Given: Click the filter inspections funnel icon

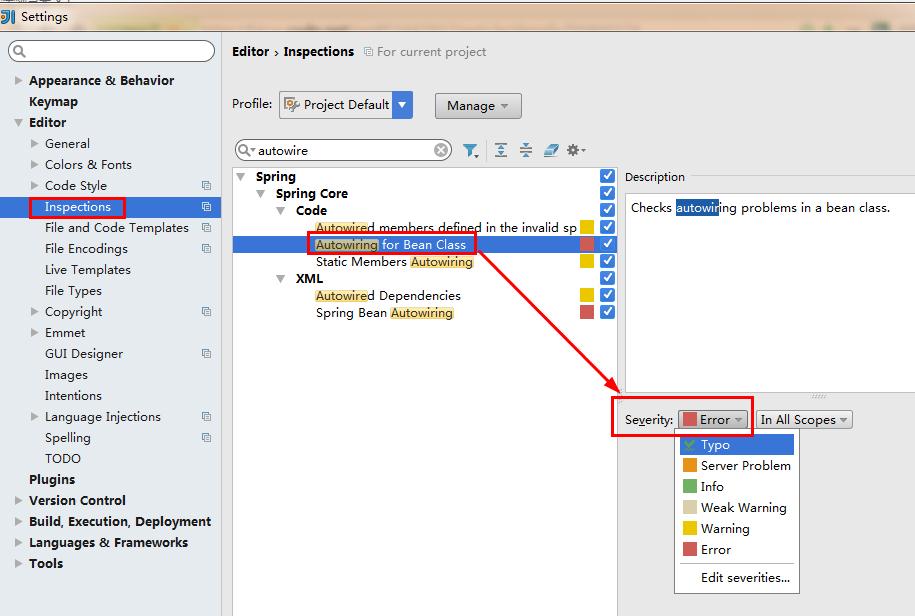Looking at the screenshot, I should click(x=470, y=150).
